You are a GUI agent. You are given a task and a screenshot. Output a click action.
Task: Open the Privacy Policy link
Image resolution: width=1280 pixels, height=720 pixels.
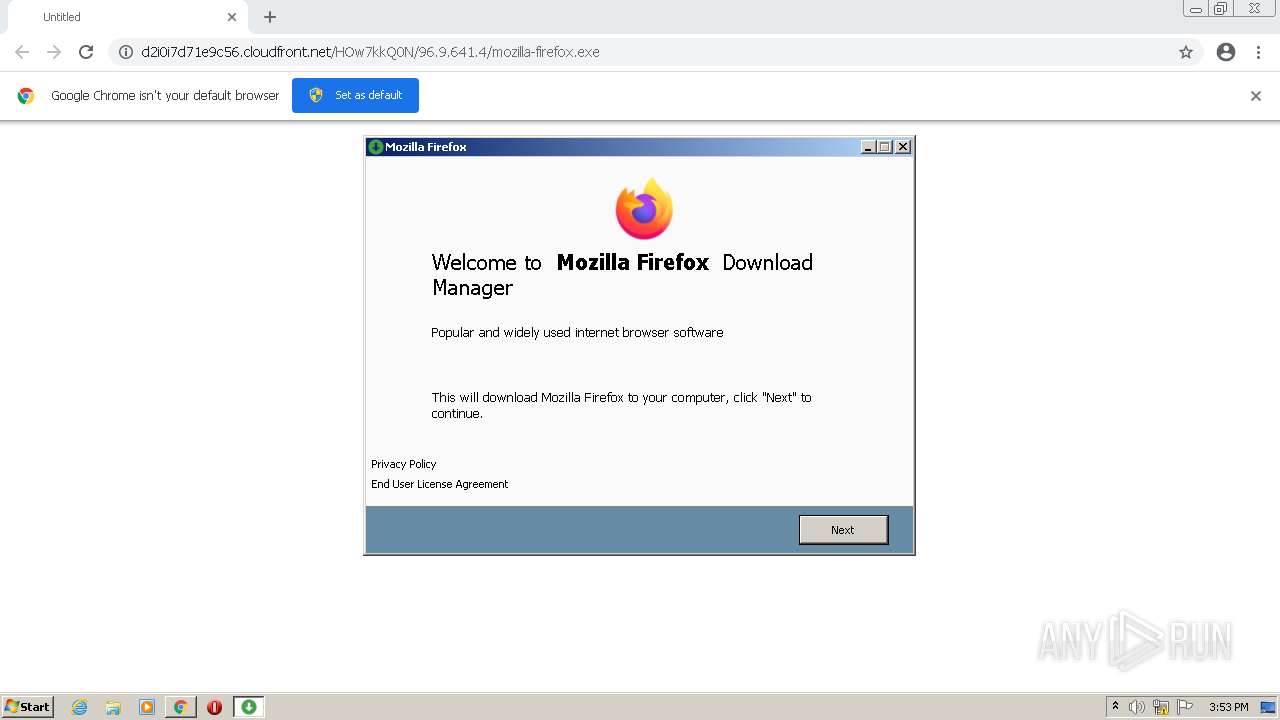pyautogui.click(x=404, y=464)
